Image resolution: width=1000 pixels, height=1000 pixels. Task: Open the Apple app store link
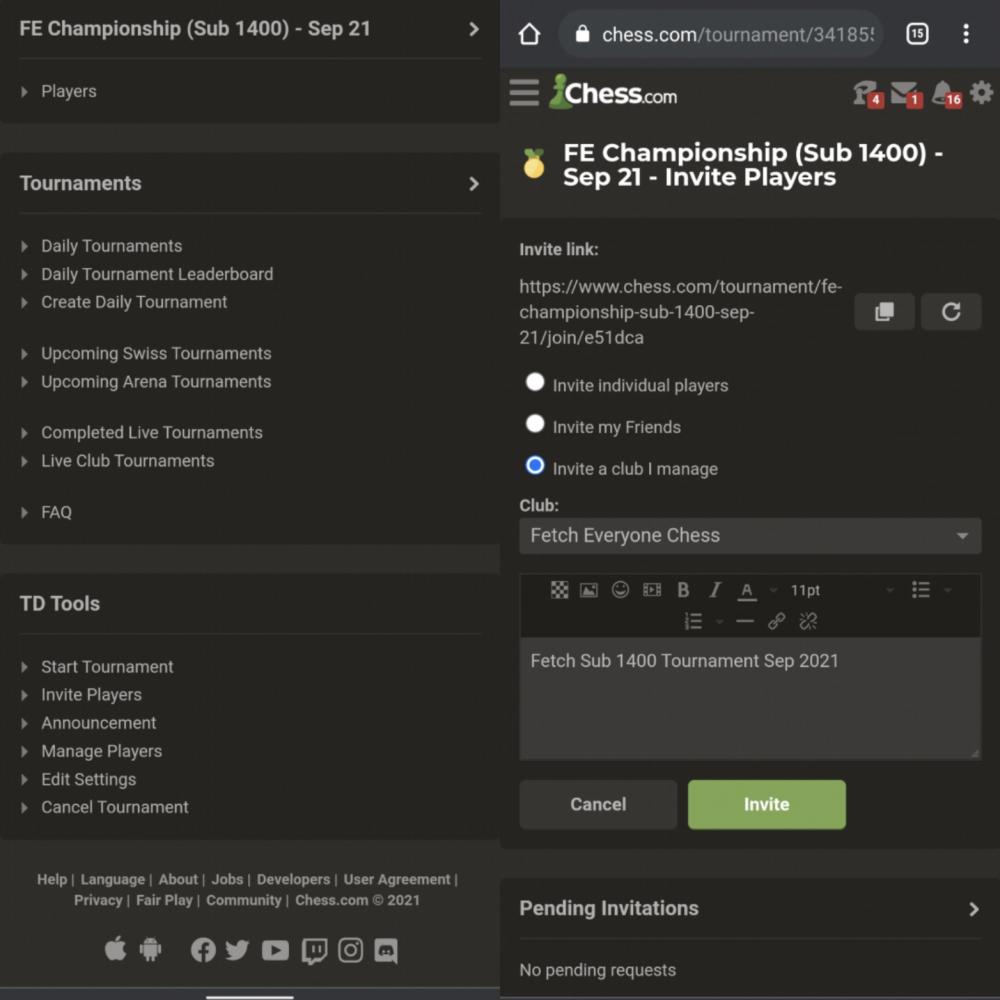tap(115, 950)
